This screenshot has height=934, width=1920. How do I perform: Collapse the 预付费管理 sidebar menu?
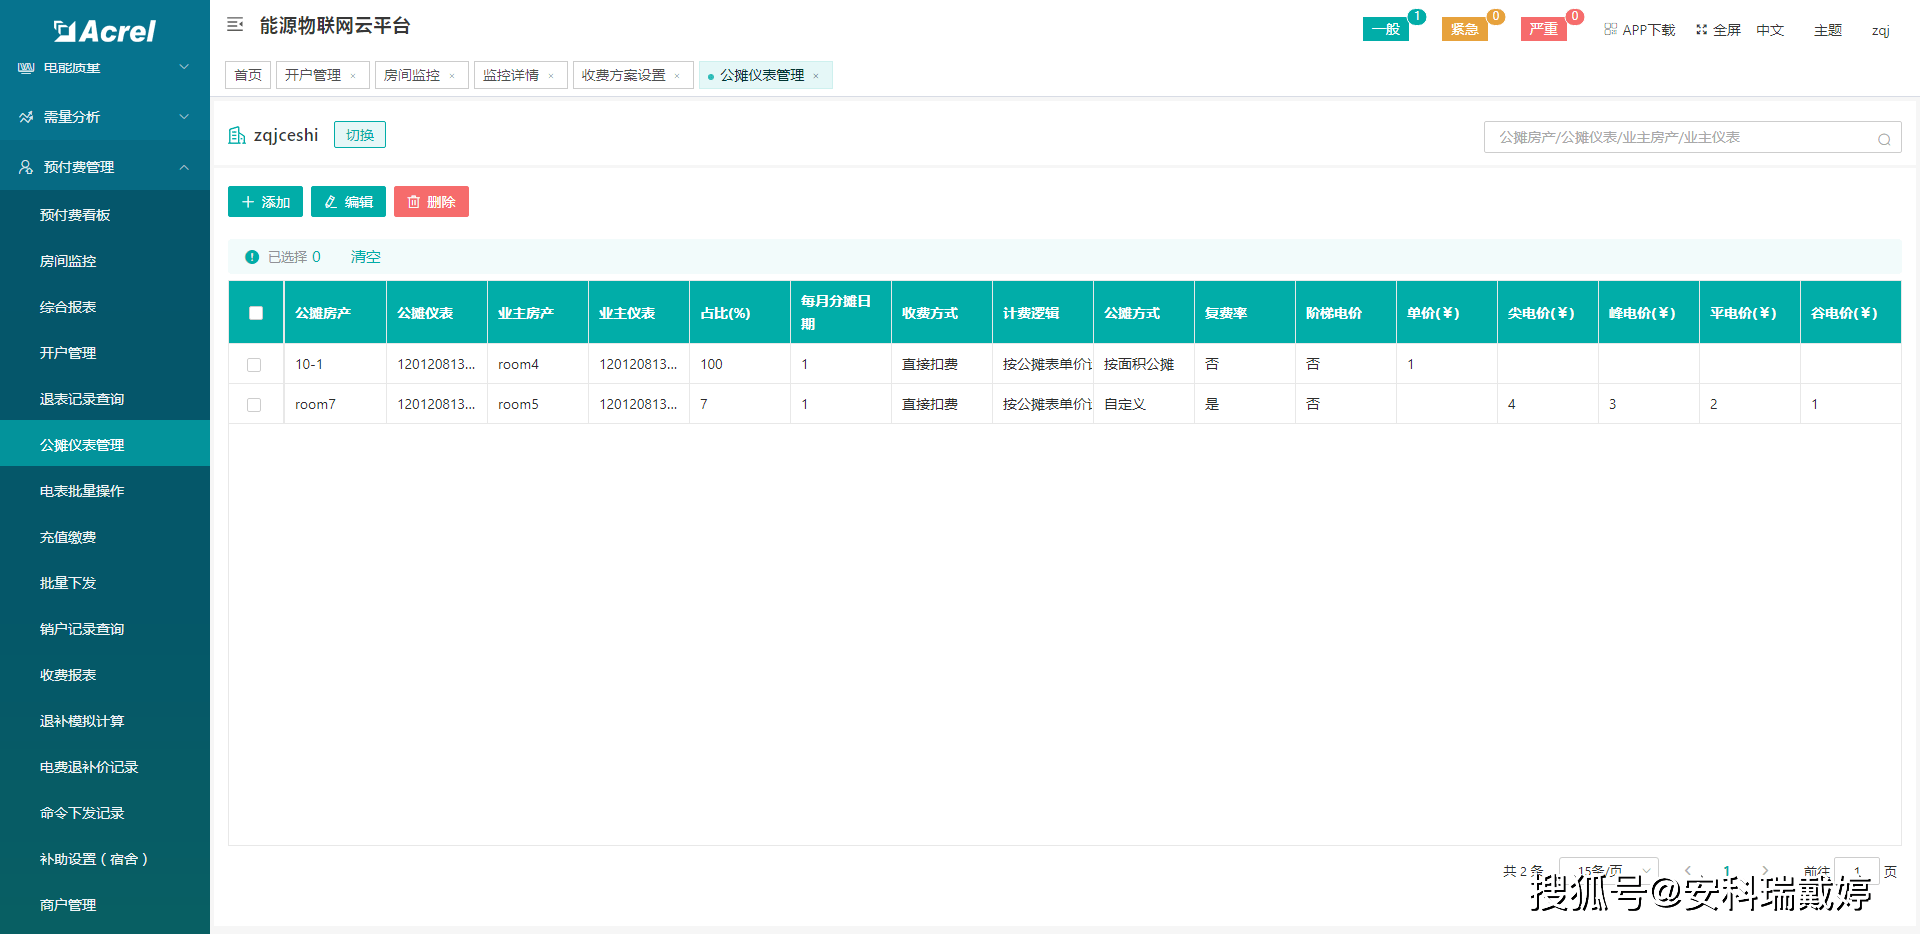(x=105, y=167)
